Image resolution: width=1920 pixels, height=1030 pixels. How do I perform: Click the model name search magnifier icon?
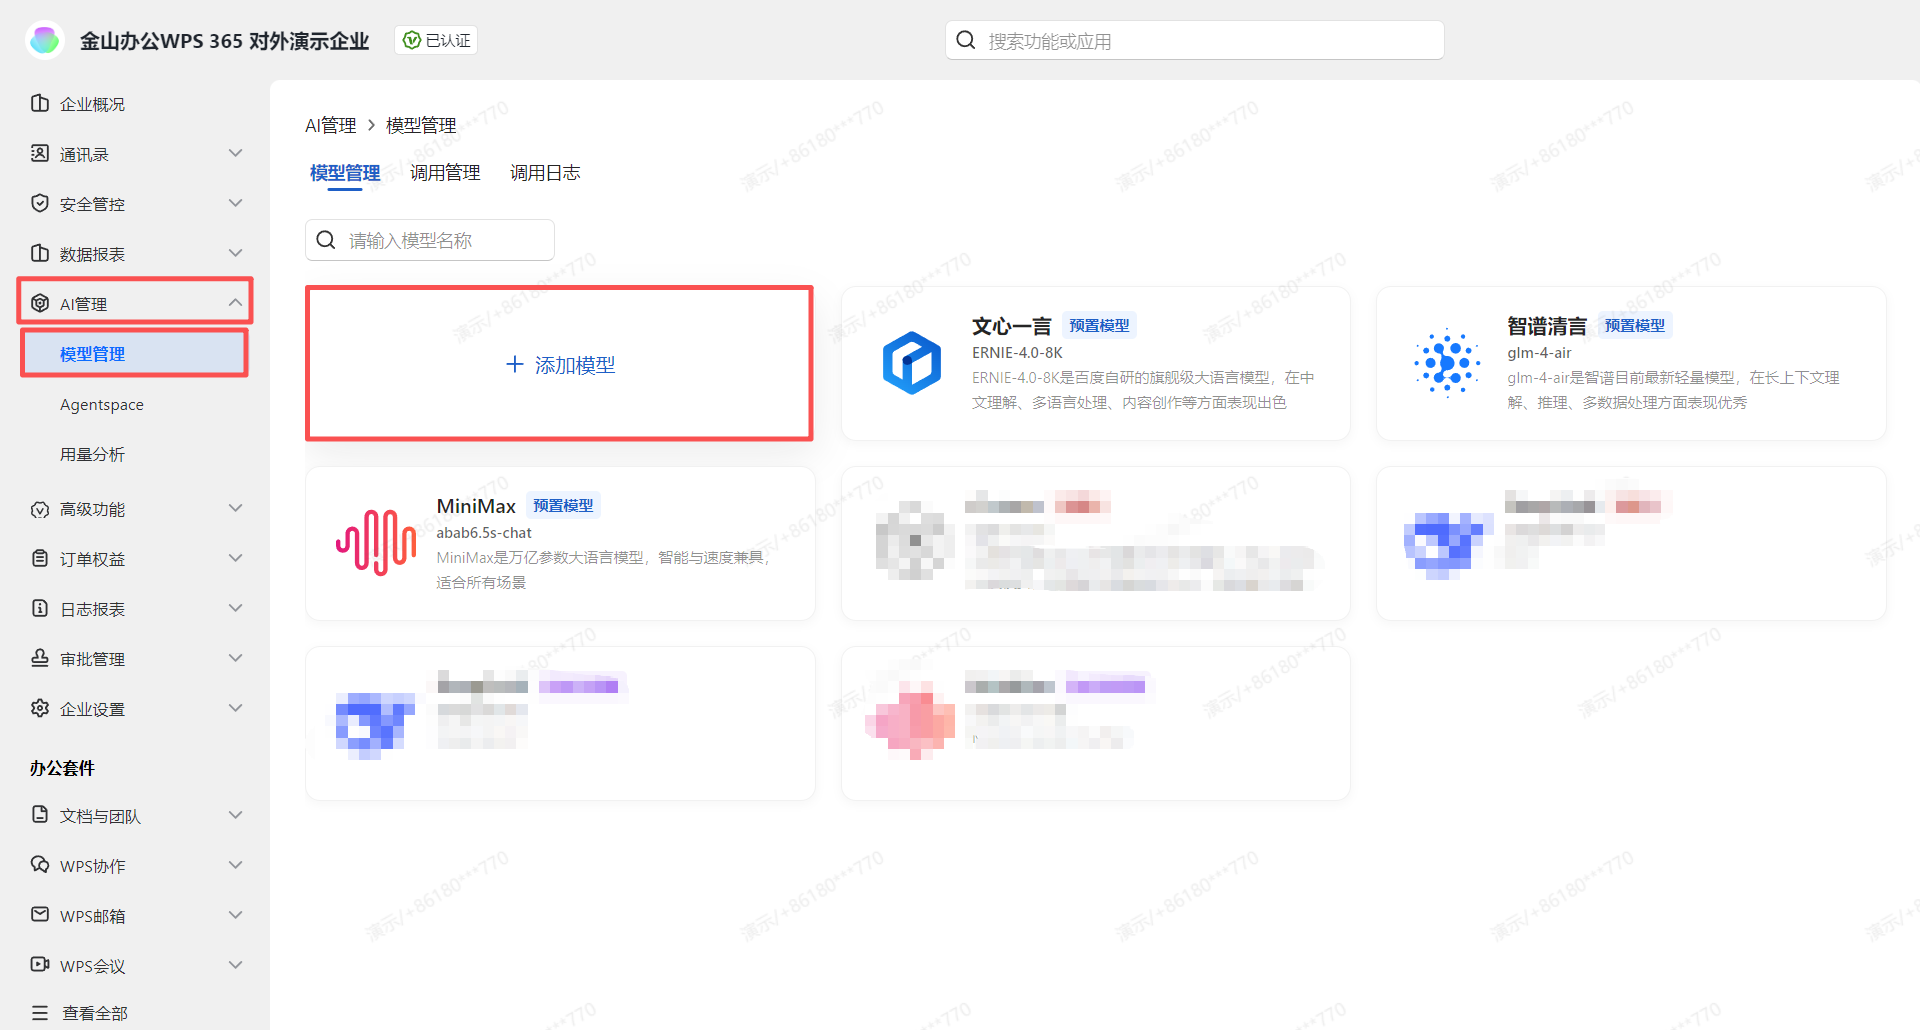(x=326, y=240)
